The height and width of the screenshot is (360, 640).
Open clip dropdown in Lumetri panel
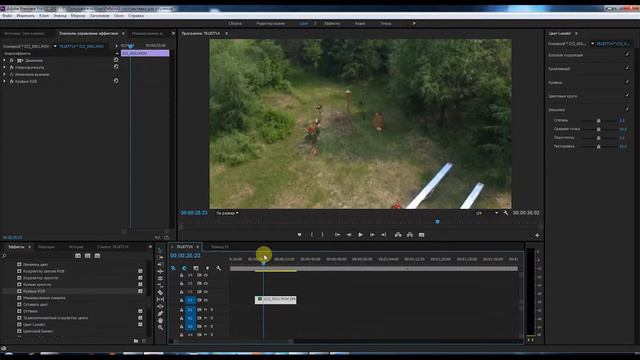click(x=592, y=44)
